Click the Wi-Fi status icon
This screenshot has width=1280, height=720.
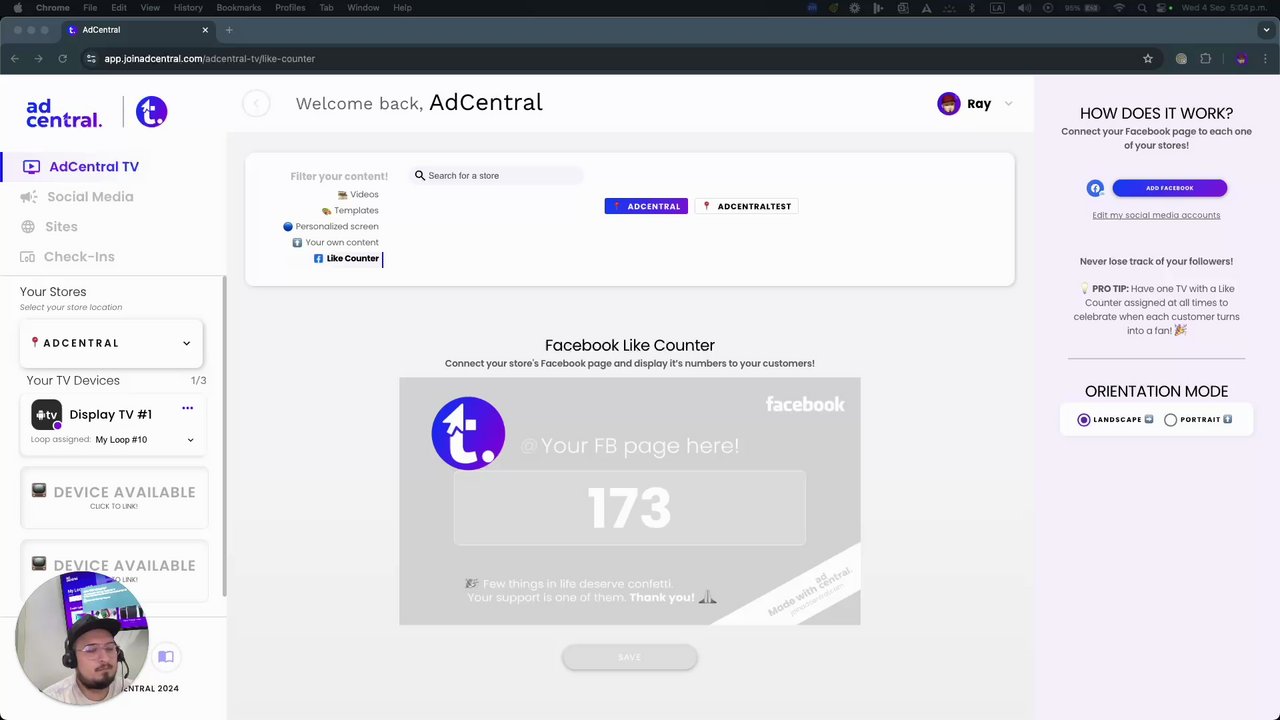point(1119,8)
